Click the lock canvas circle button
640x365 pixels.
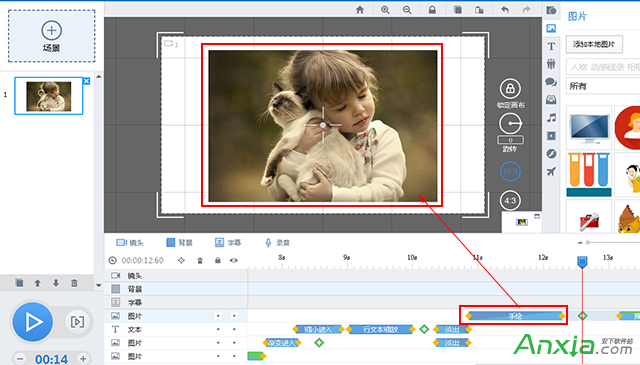pos(510,89)
